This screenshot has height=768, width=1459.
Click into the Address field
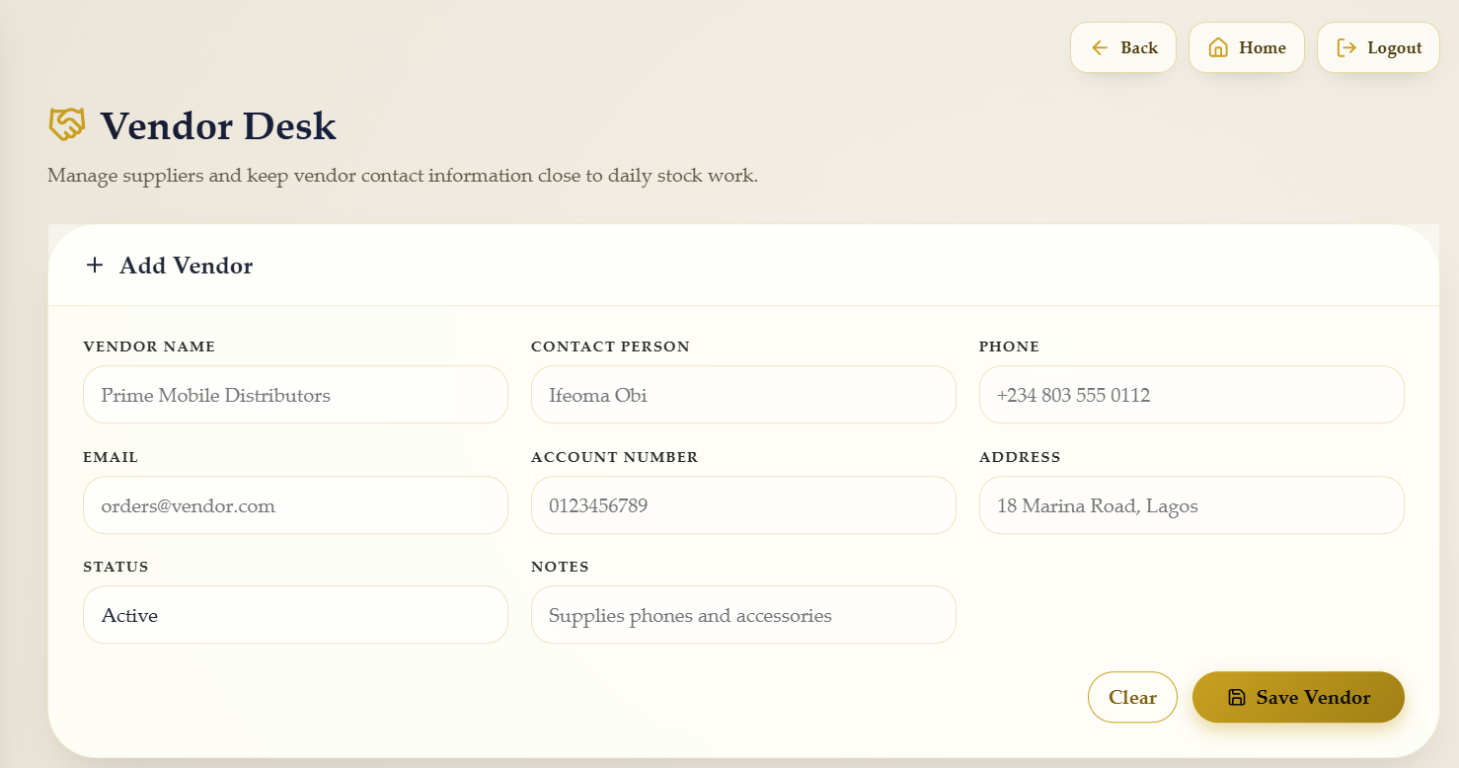click(1191, 505)
